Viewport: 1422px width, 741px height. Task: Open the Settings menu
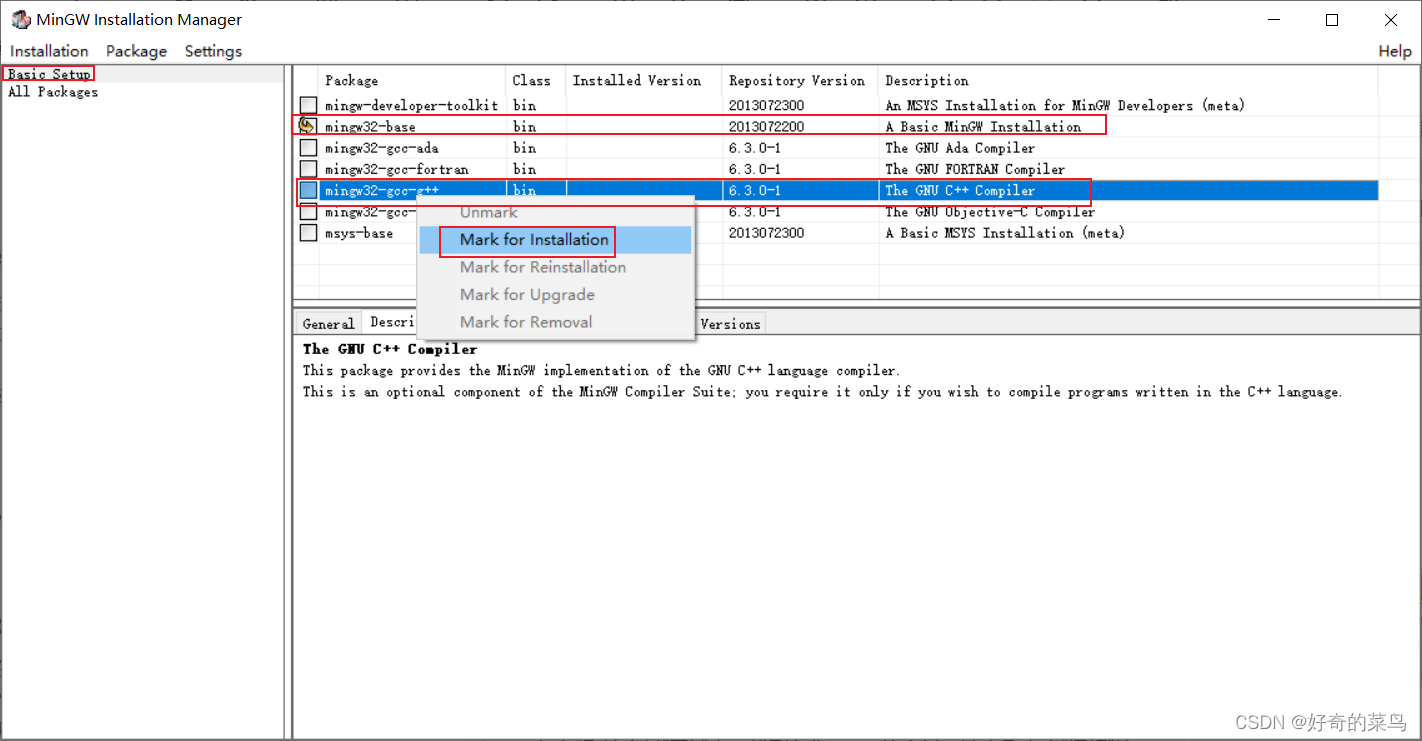[213, 51]
